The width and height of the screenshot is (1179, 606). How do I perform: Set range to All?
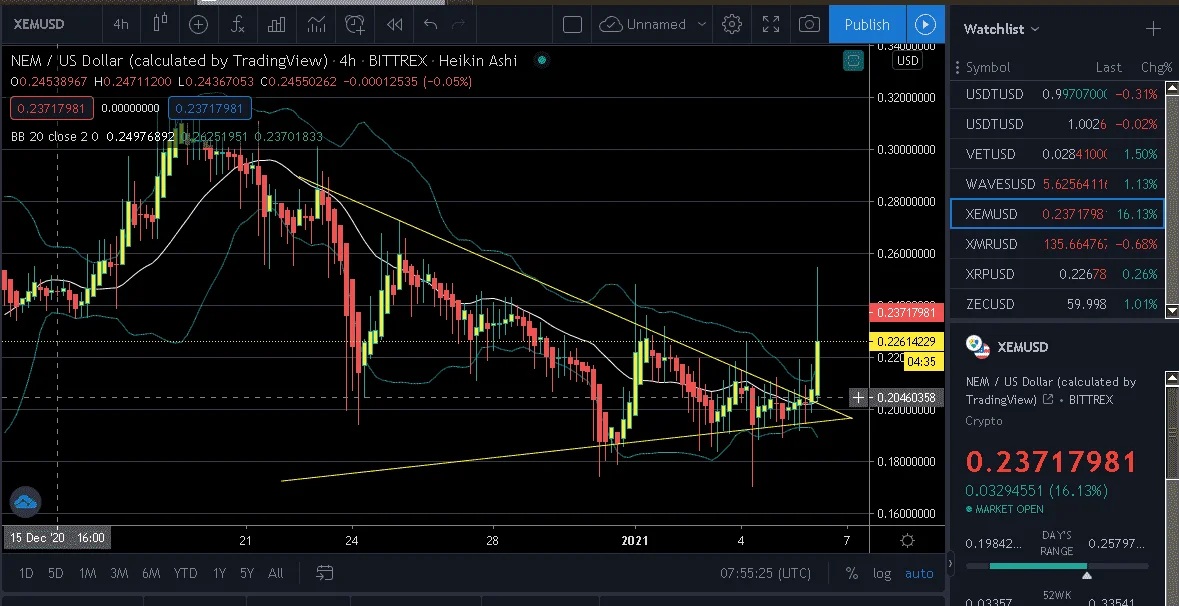[276, 573]
